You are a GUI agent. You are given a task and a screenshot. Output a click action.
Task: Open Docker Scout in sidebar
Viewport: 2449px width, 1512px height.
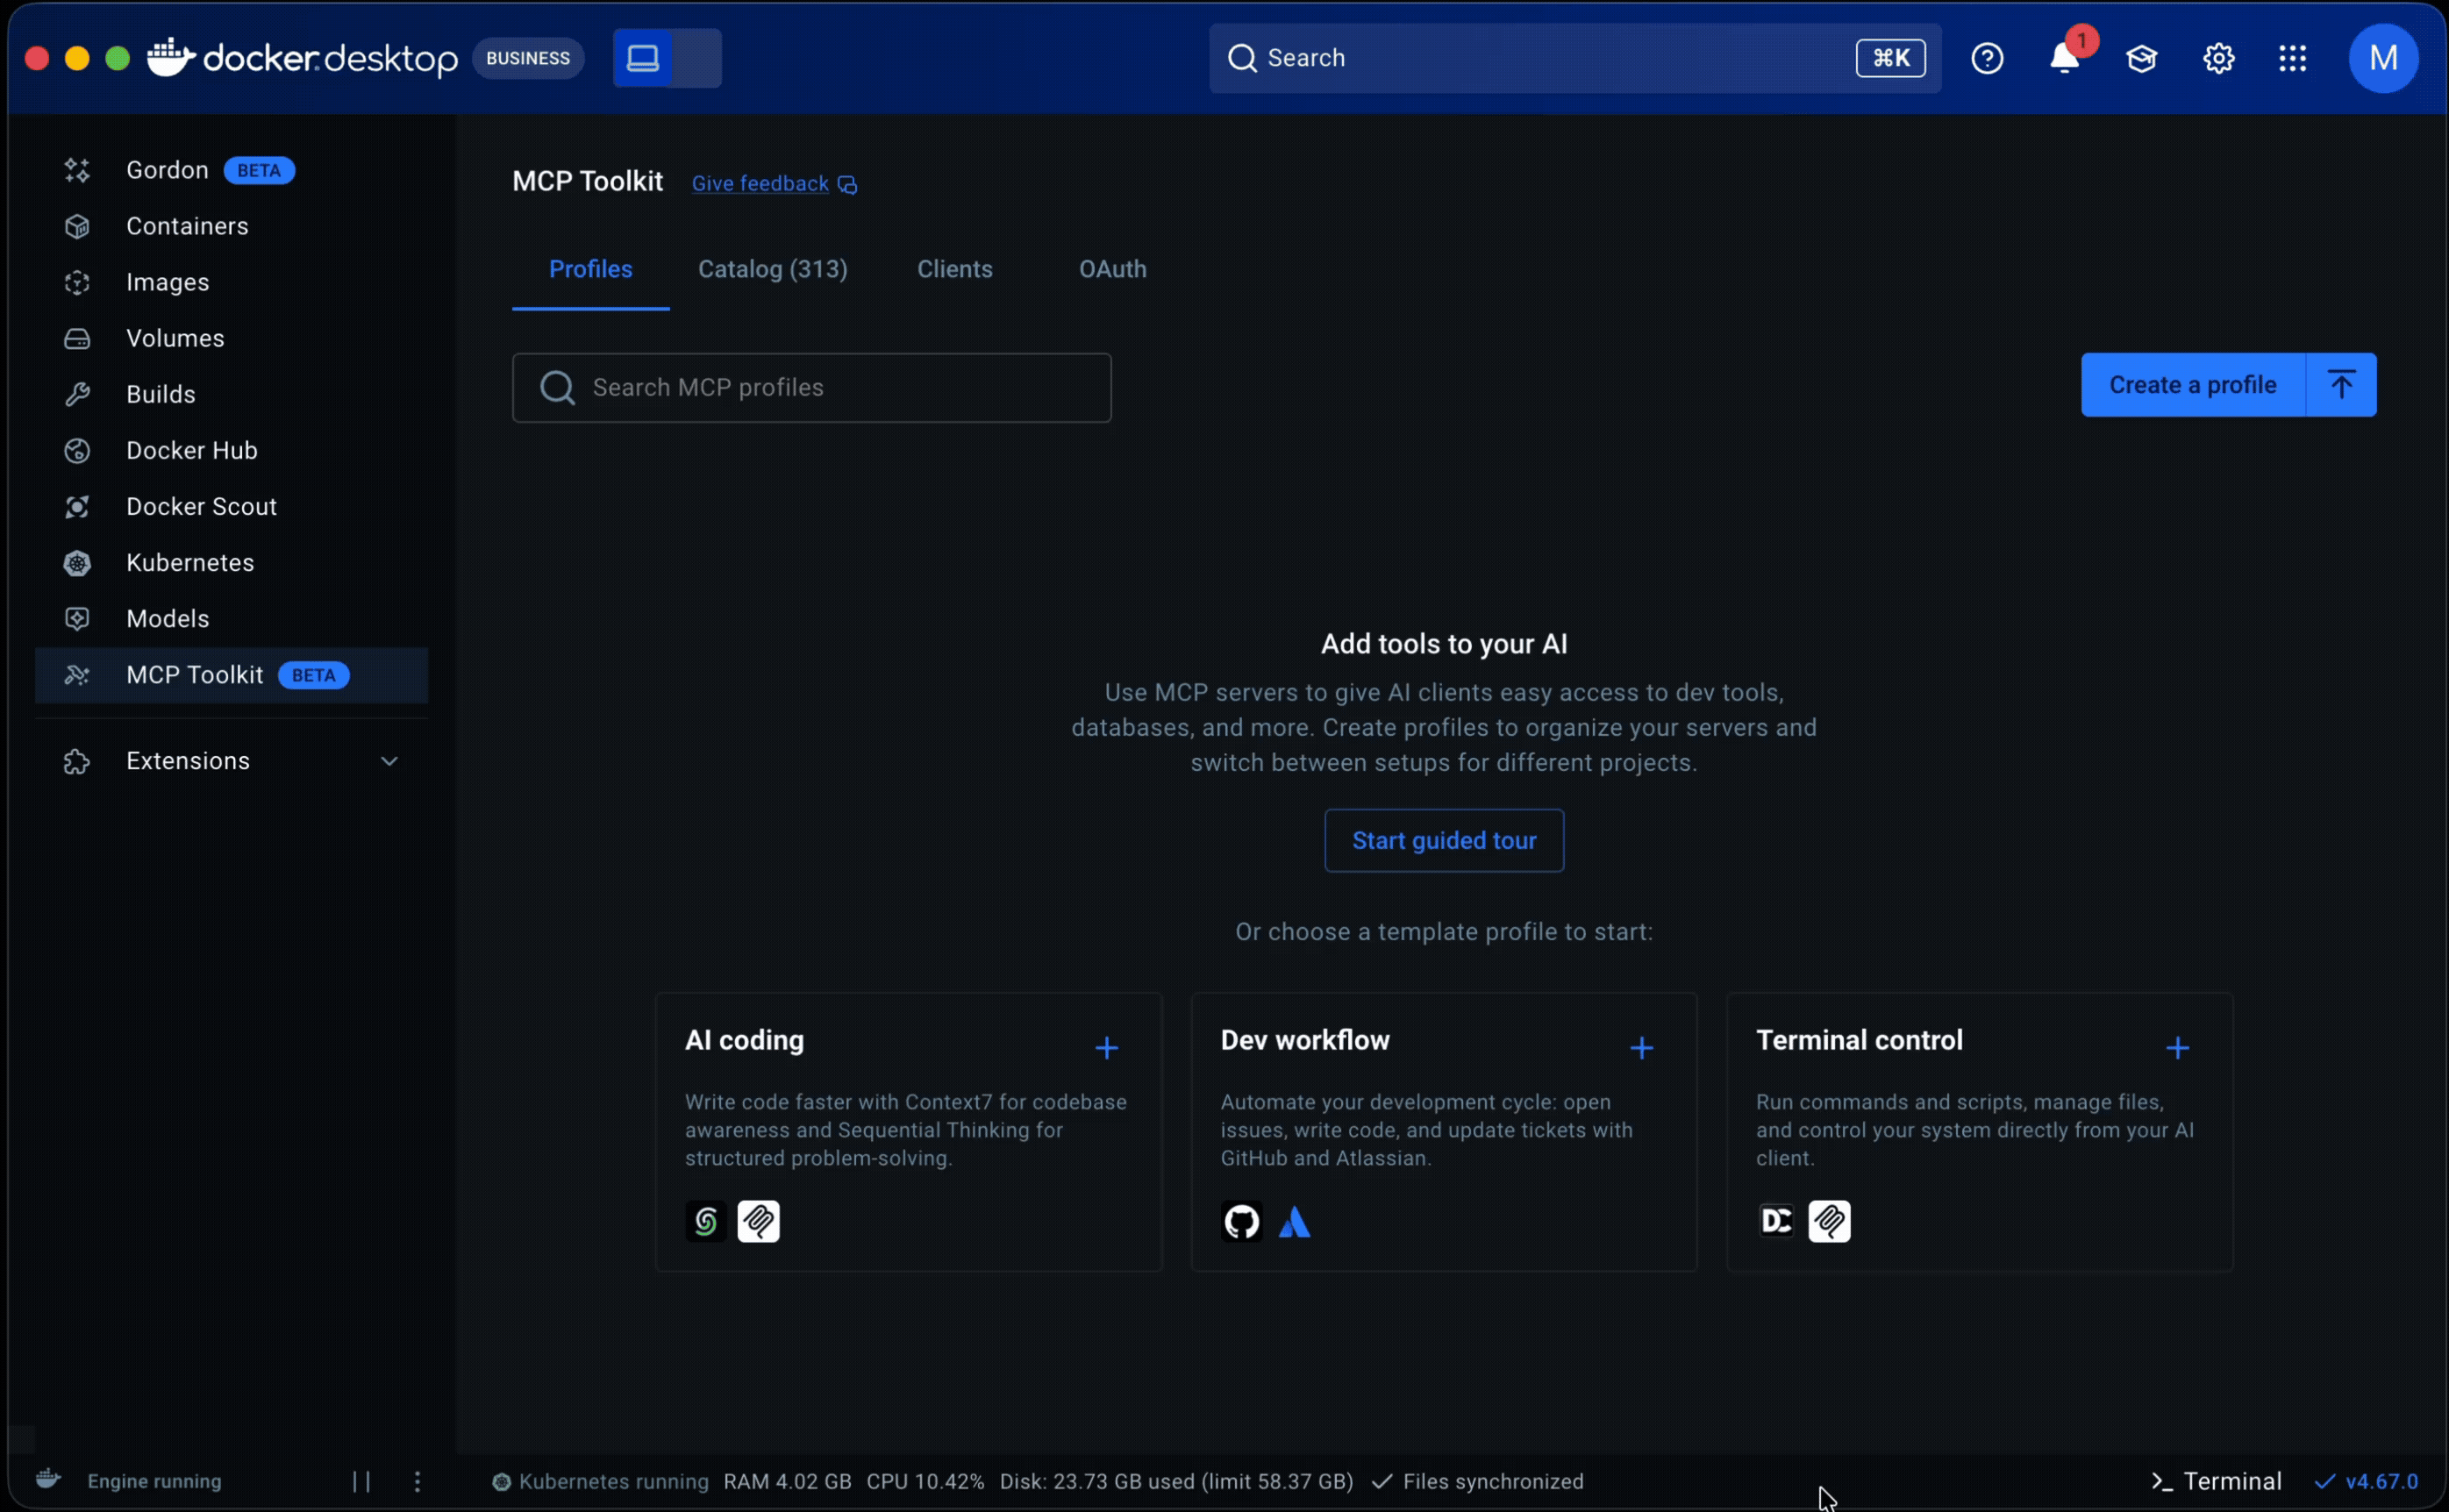point(201,506)
